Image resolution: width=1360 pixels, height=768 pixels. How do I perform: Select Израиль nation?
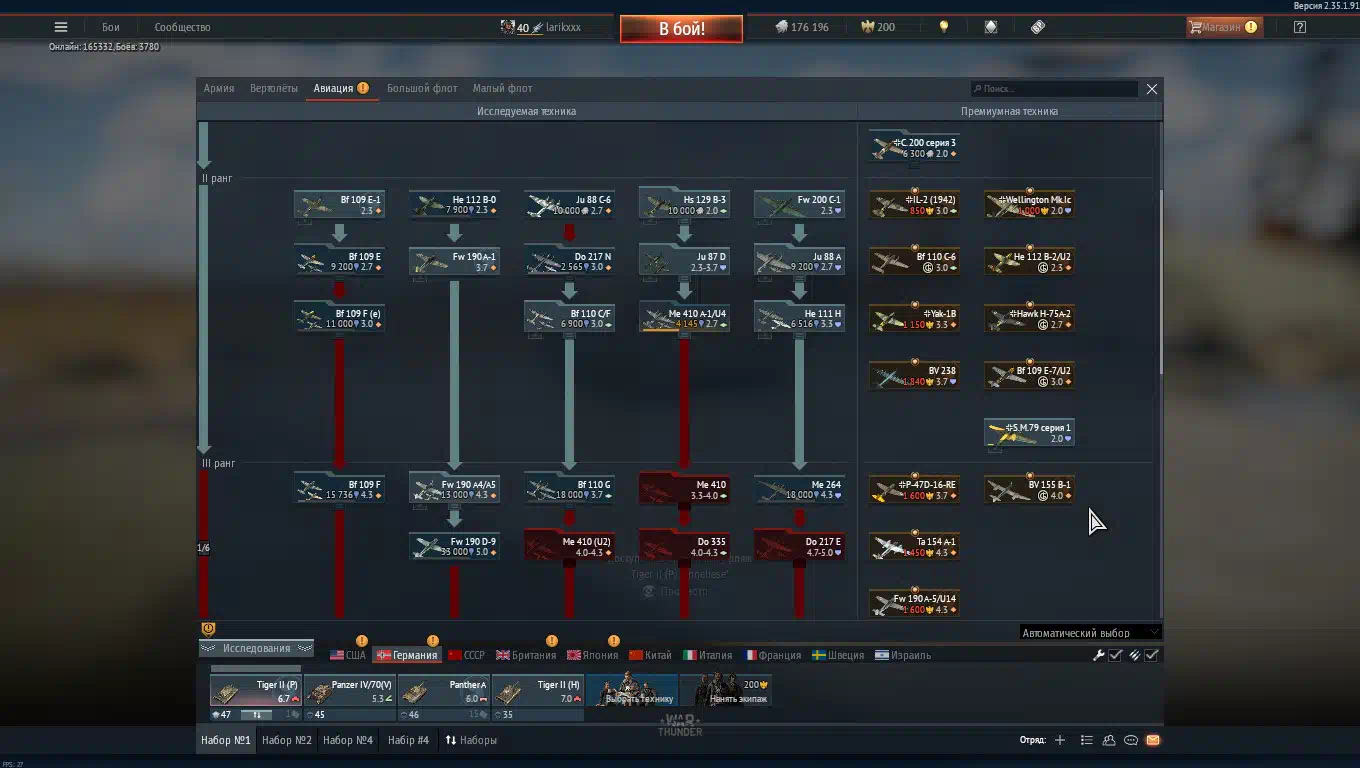(x=903, y=655)
